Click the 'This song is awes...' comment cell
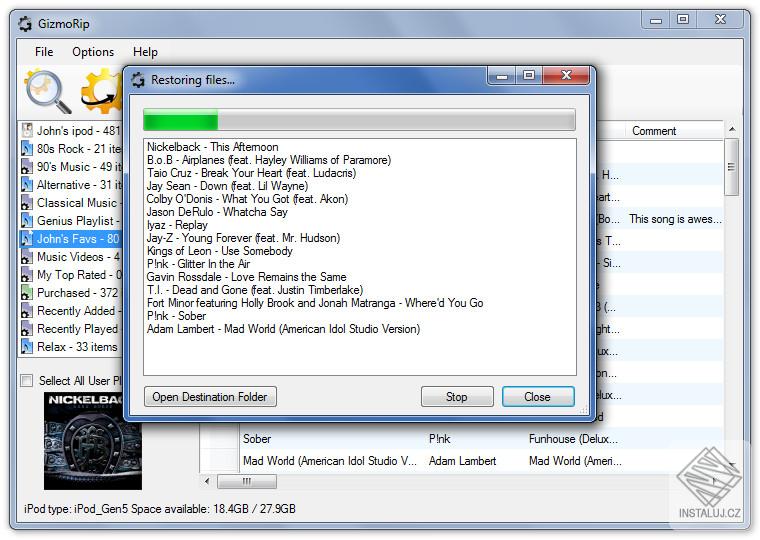Viewport: 760px width, 540px height. [675, 219]
